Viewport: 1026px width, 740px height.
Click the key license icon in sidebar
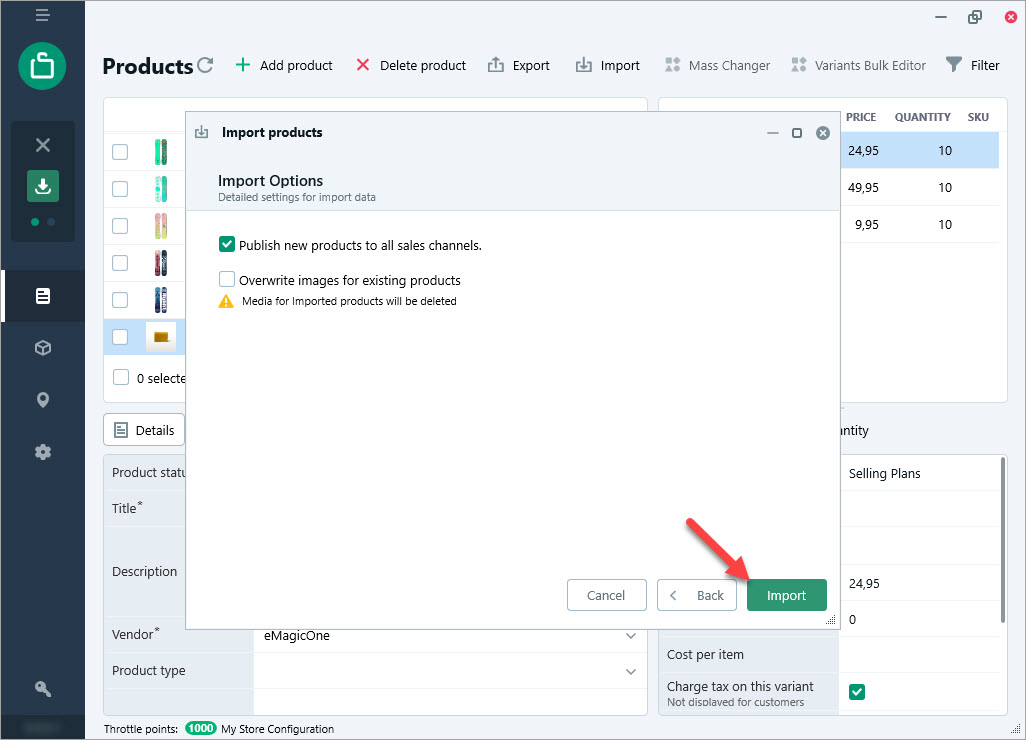[43, 688]
